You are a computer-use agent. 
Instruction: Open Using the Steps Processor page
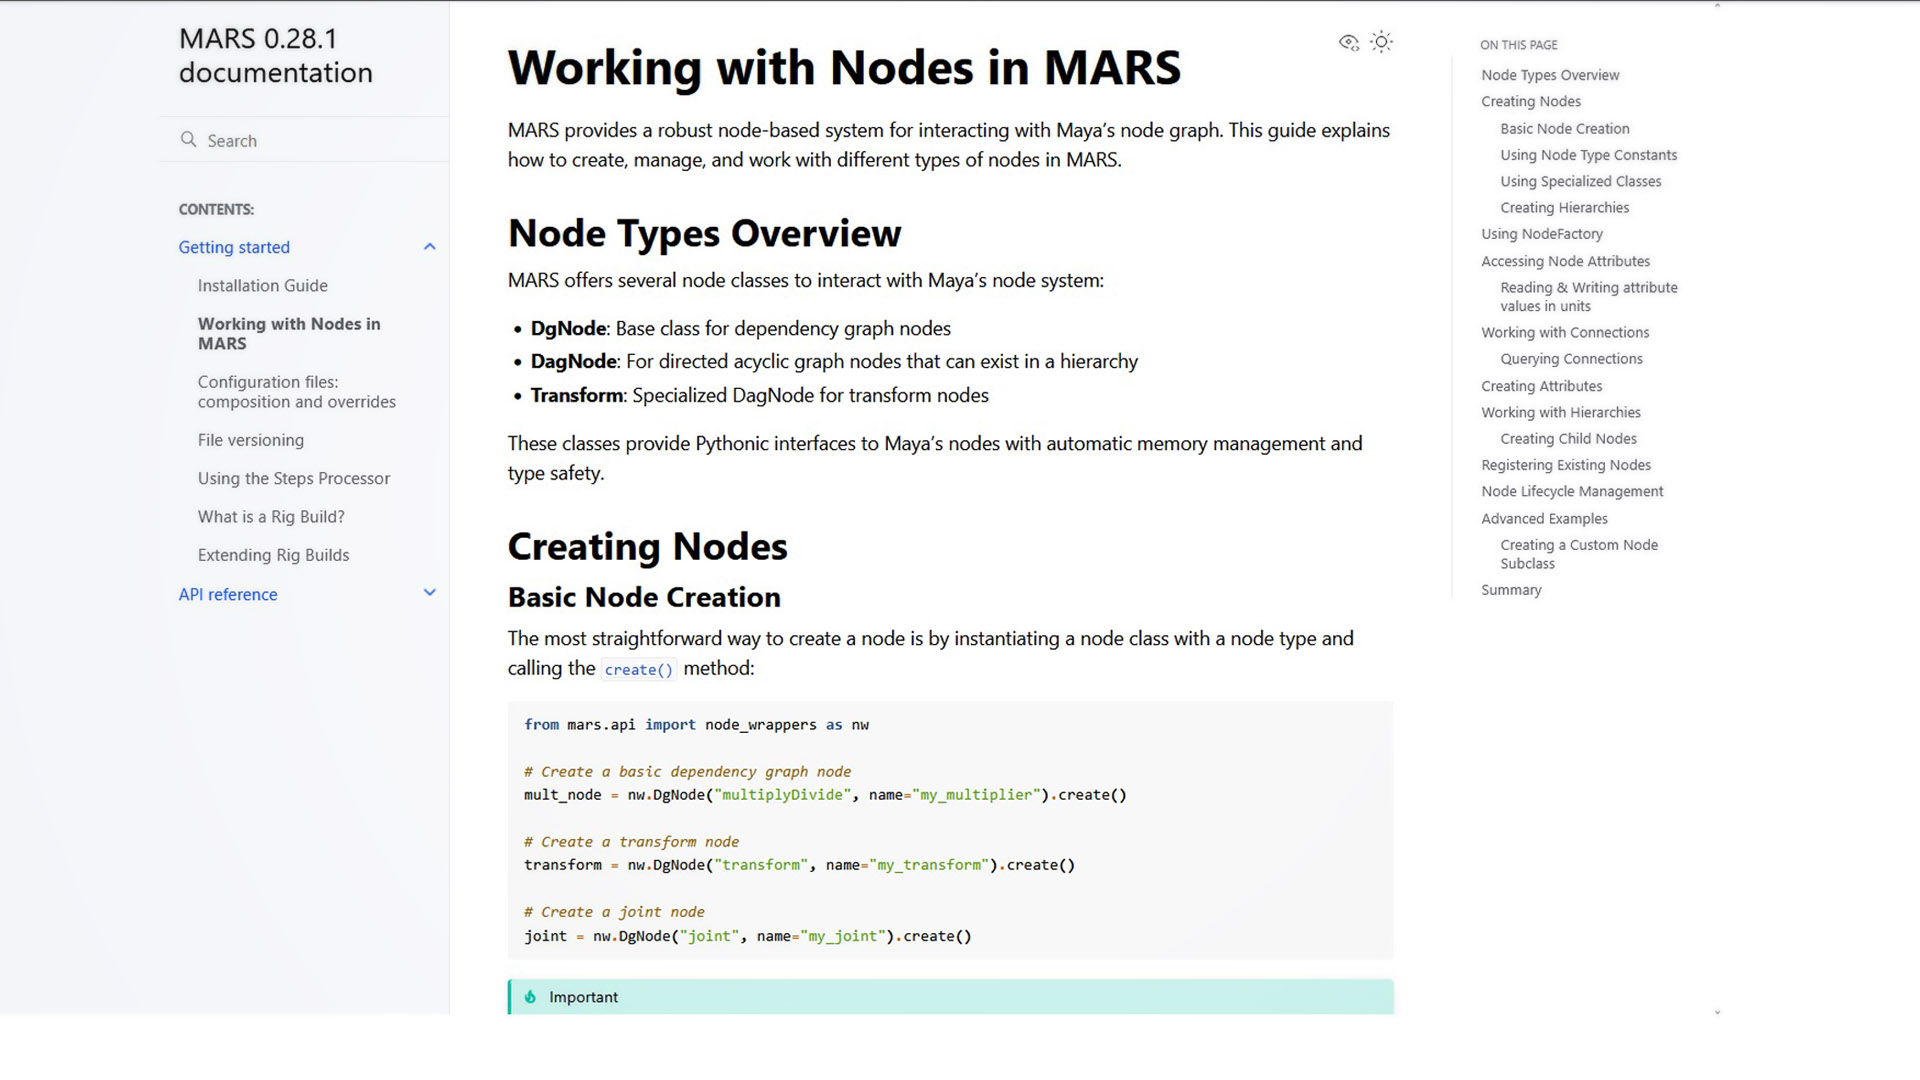[294, 479]
